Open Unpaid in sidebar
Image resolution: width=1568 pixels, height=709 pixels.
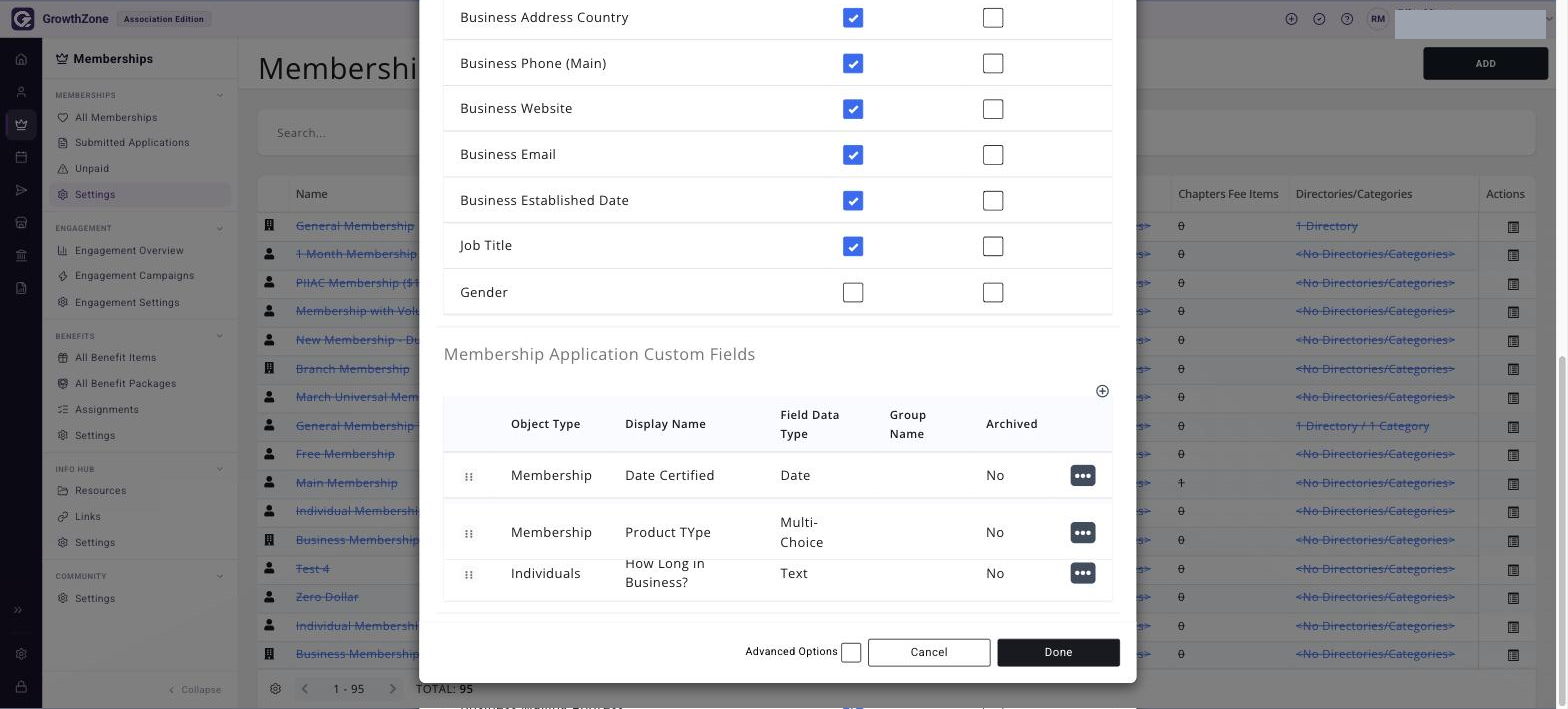coord(92,169)
